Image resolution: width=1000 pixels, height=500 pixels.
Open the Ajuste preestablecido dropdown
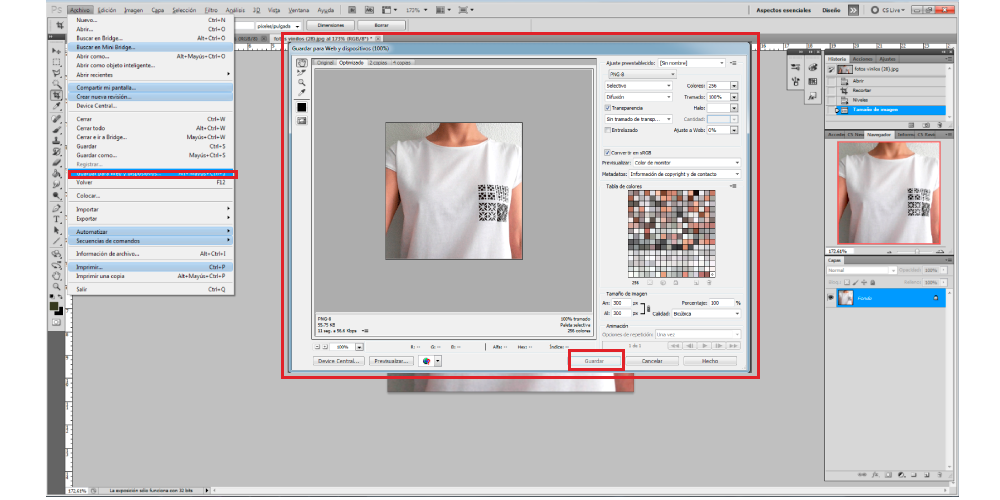click(692, 63)
